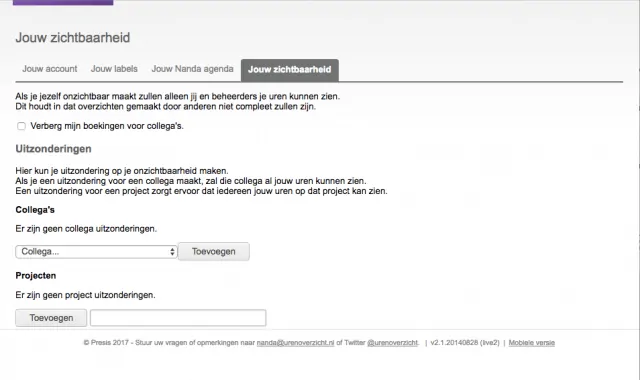The height and width of the screenshot is (380, 640).
Task: Visit the @urenoverzicht Twitter link
Action: tap(392, 343)
